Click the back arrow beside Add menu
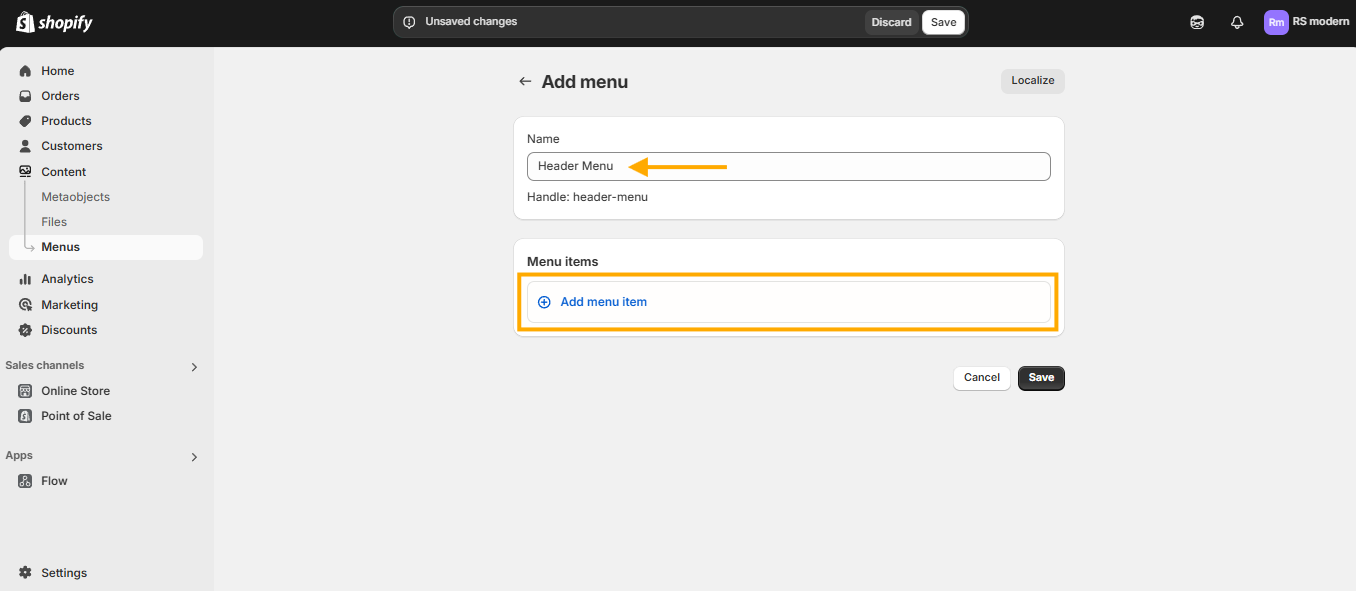The height and width of the screenshot is (591, 1356). click(525, 82)
